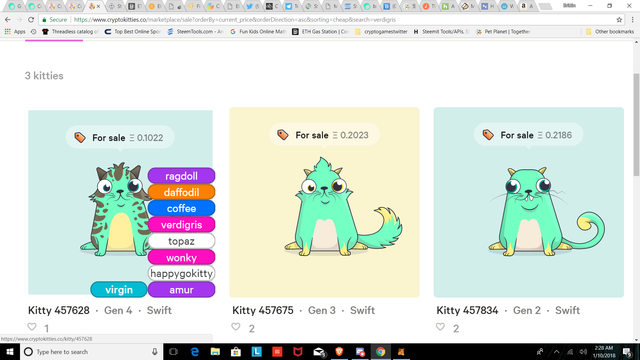Open the network icon in system tray
This screenshot has height=360, width=640.
coord(570,352)
